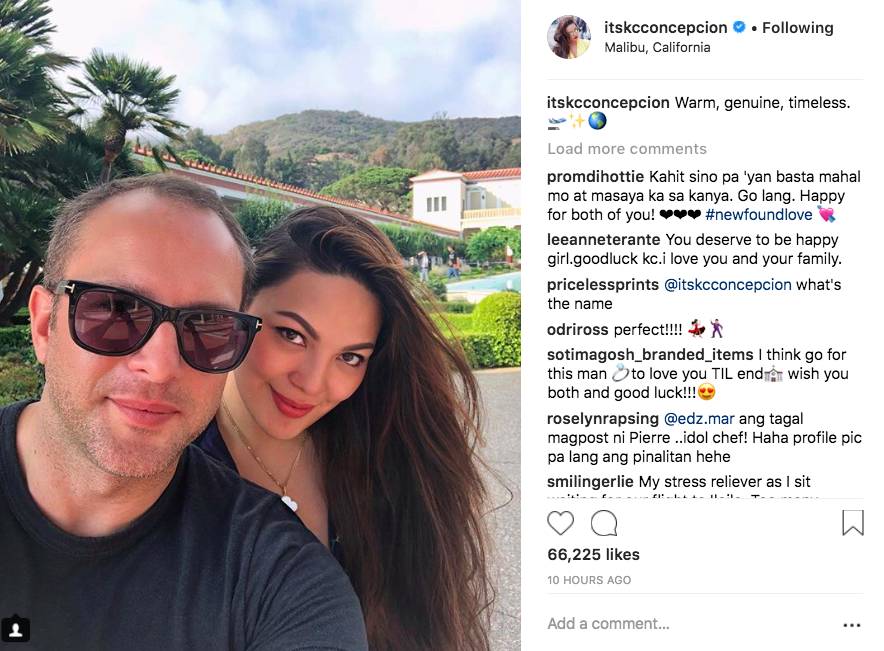
Task: Like the post with the heart icon
Action: (x=560, y=523)
